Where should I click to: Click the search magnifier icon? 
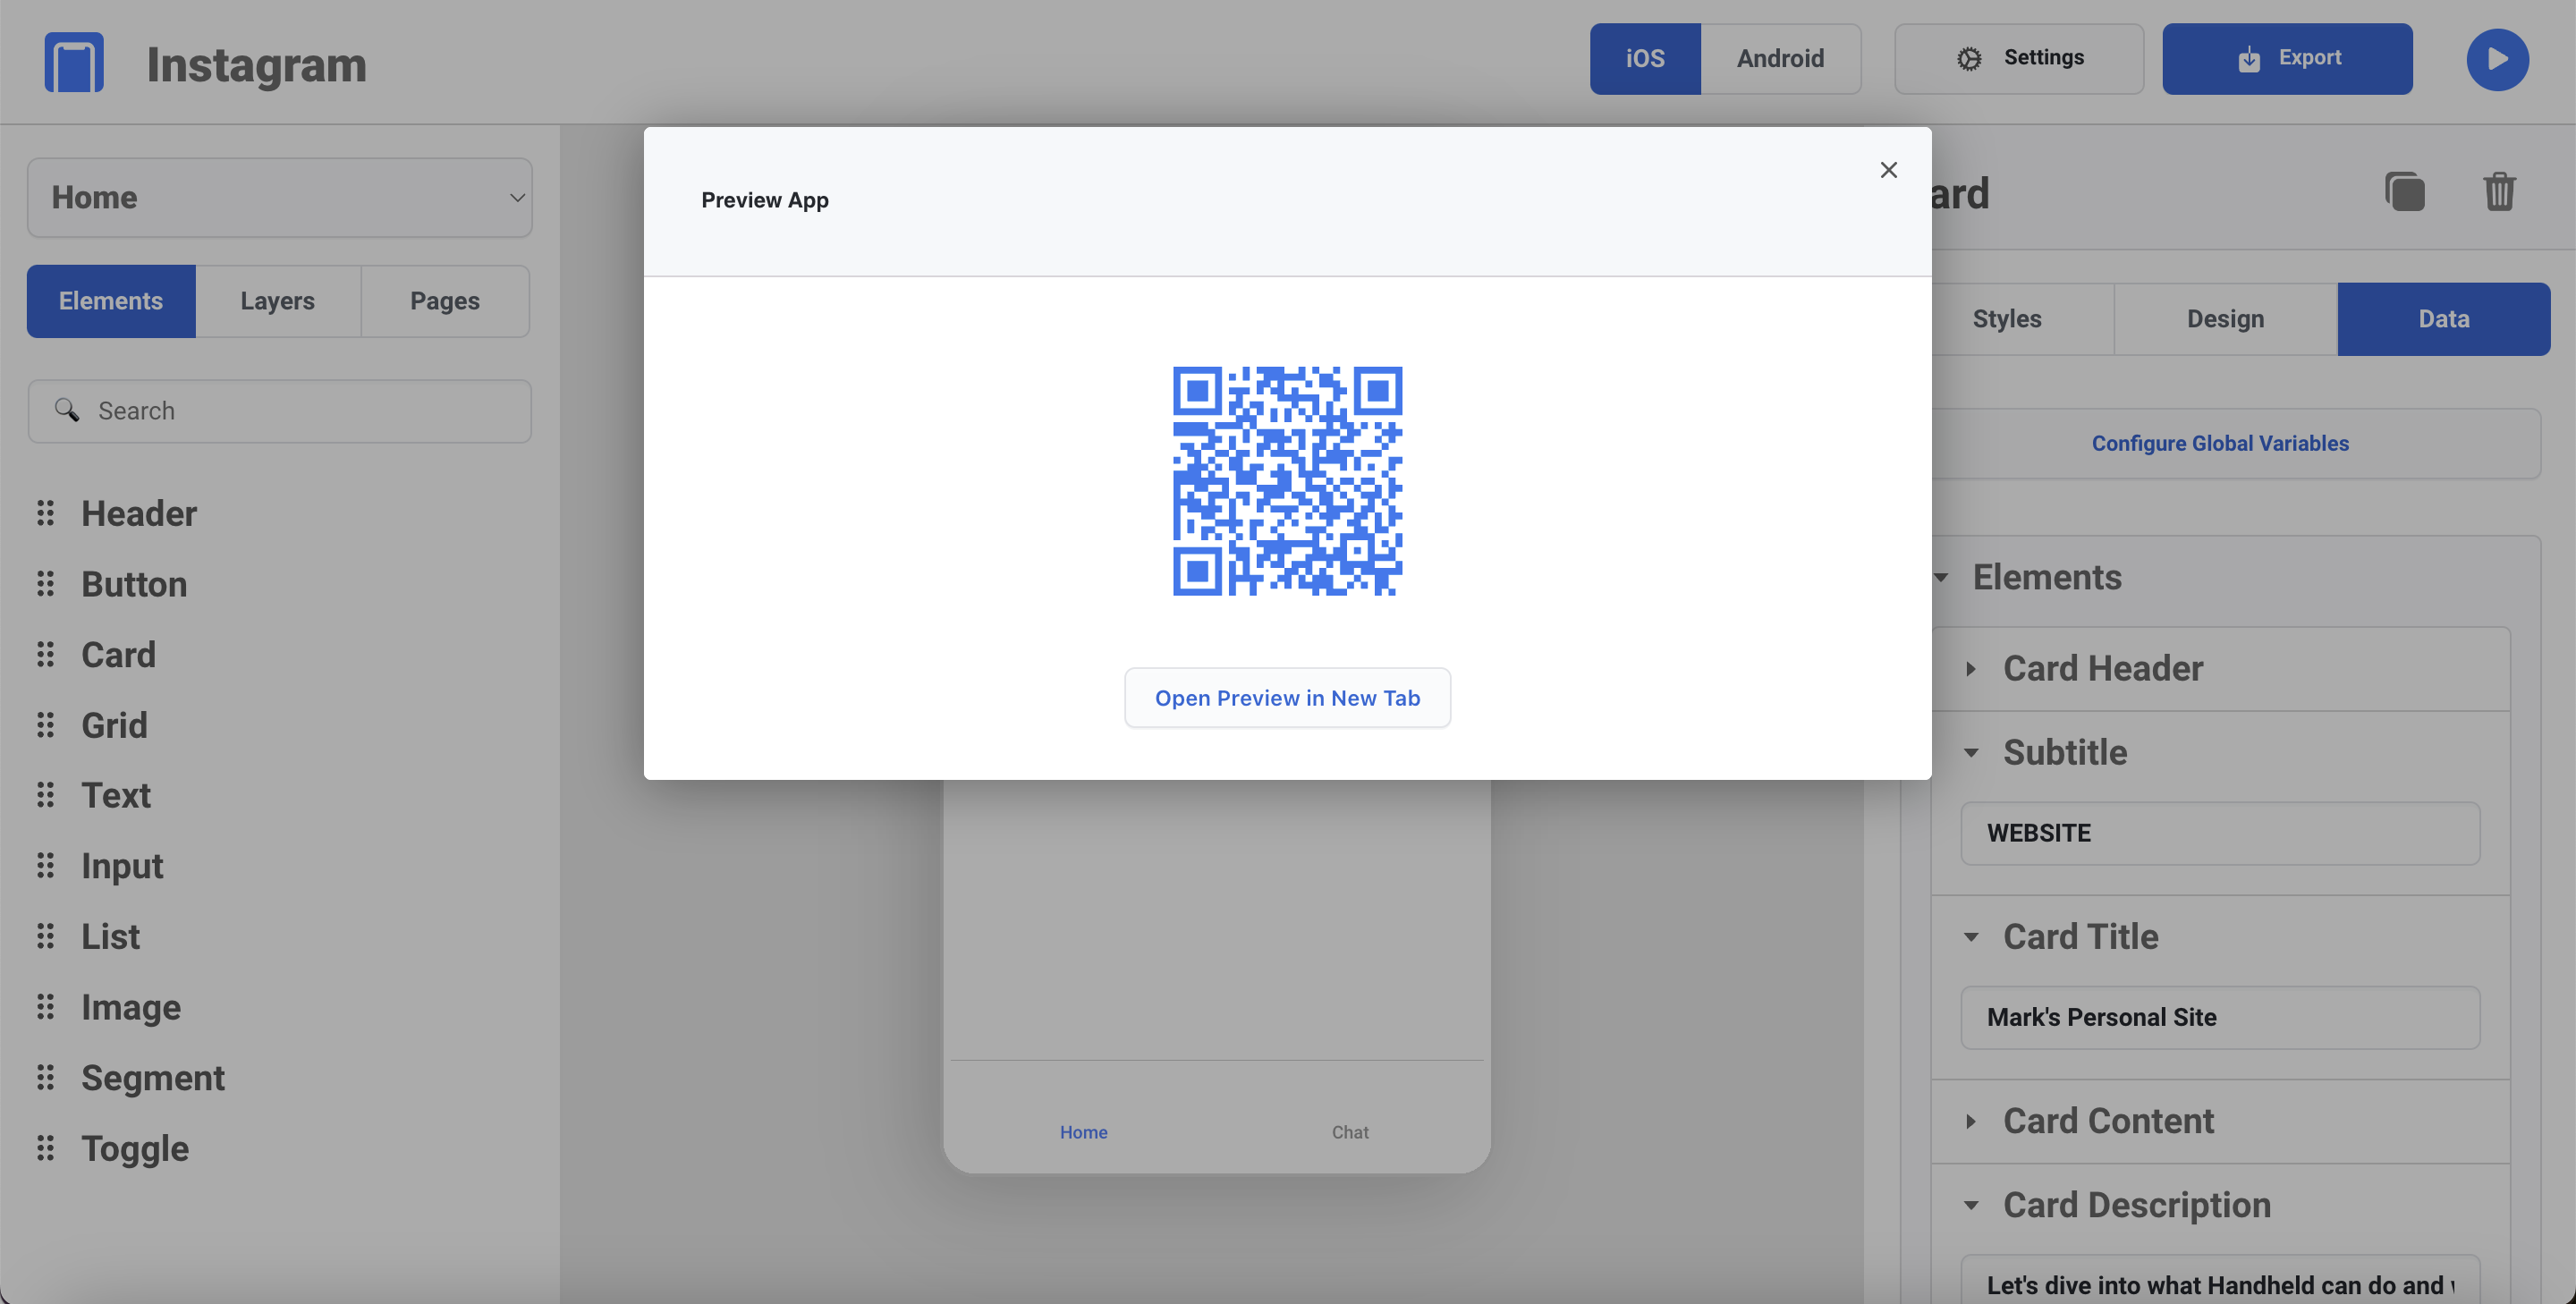(67, 410)
